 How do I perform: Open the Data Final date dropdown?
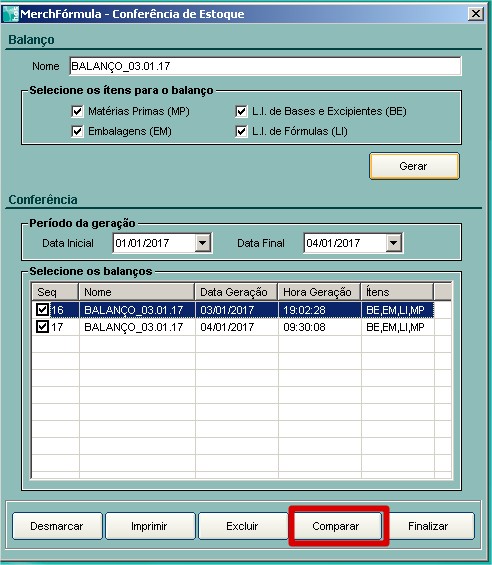(x=394, y=243)
